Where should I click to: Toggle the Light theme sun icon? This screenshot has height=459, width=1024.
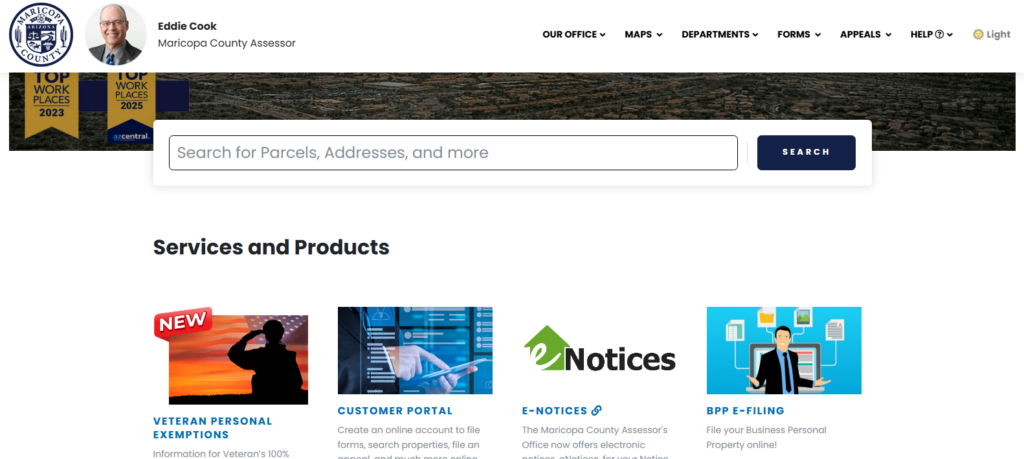(x=978, y=35)
